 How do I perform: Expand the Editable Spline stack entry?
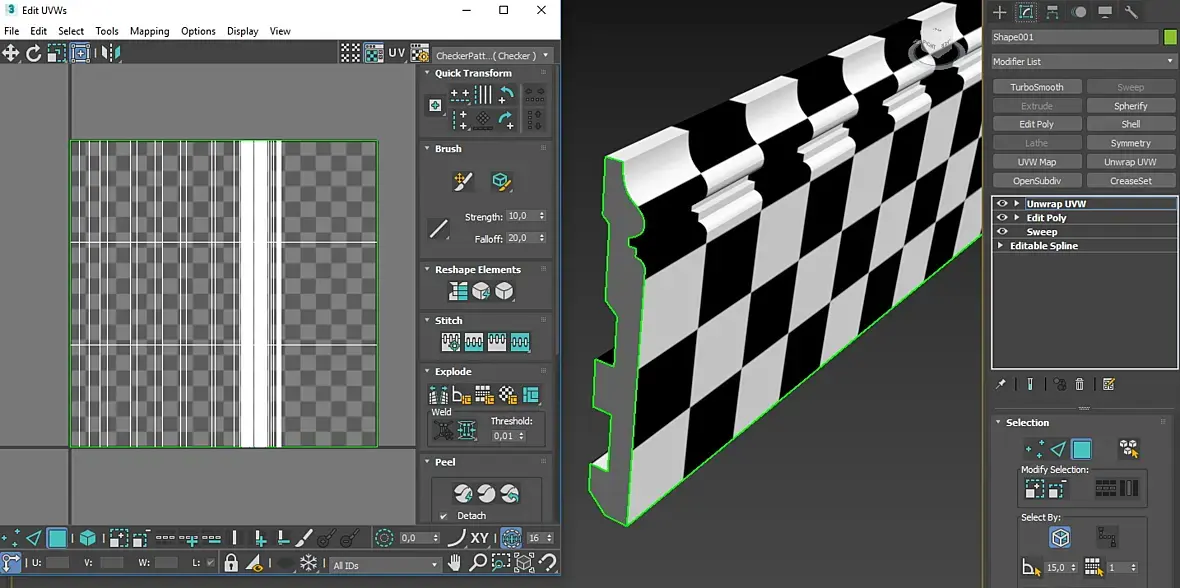point(1000,245)
